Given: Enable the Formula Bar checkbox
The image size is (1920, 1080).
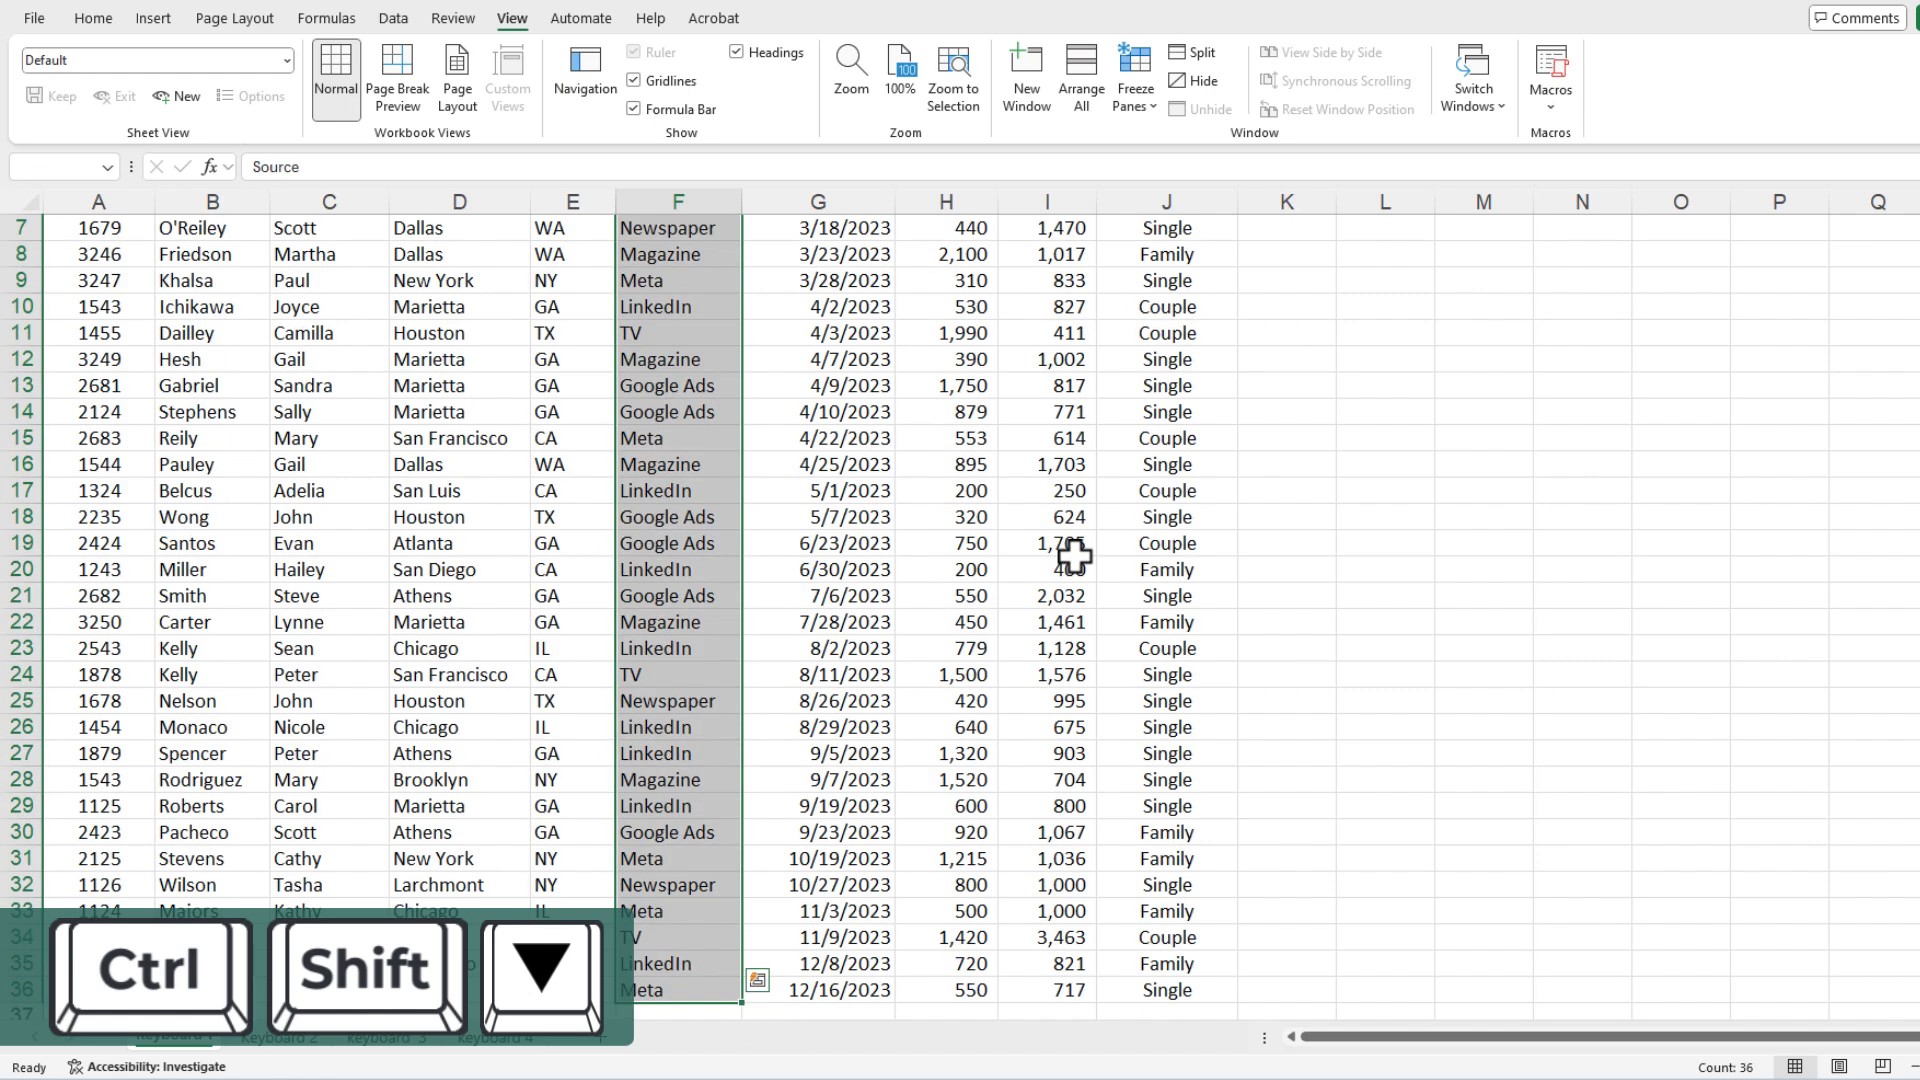Looking at the screenshot, I should point(634,108).
